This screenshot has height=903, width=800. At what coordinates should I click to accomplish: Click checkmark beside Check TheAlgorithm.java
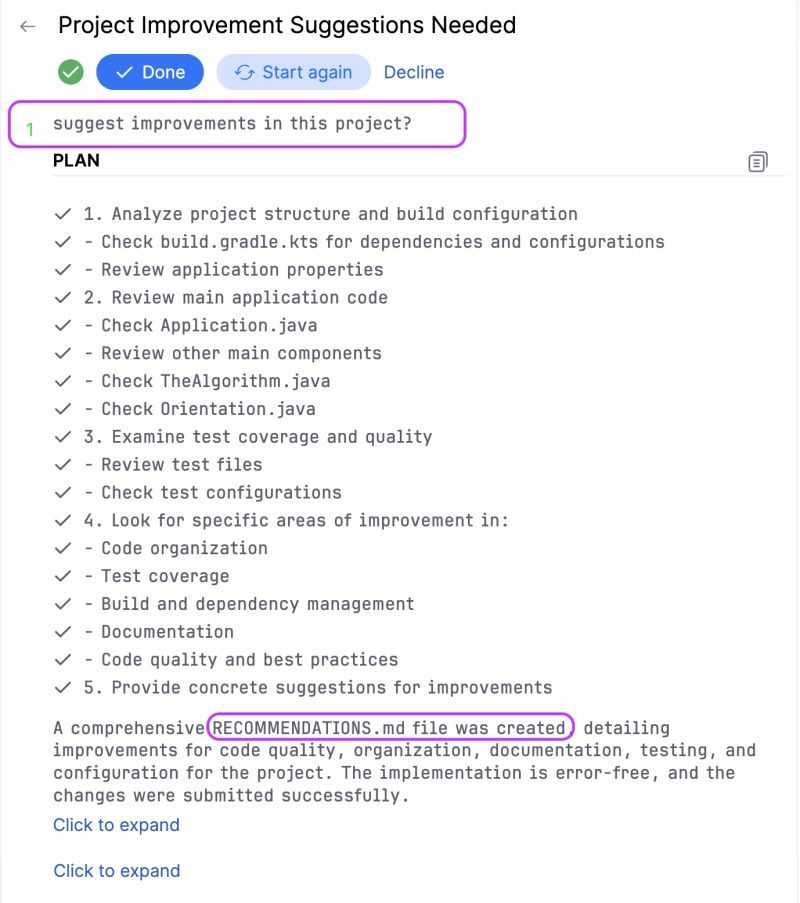click(63, 381)
